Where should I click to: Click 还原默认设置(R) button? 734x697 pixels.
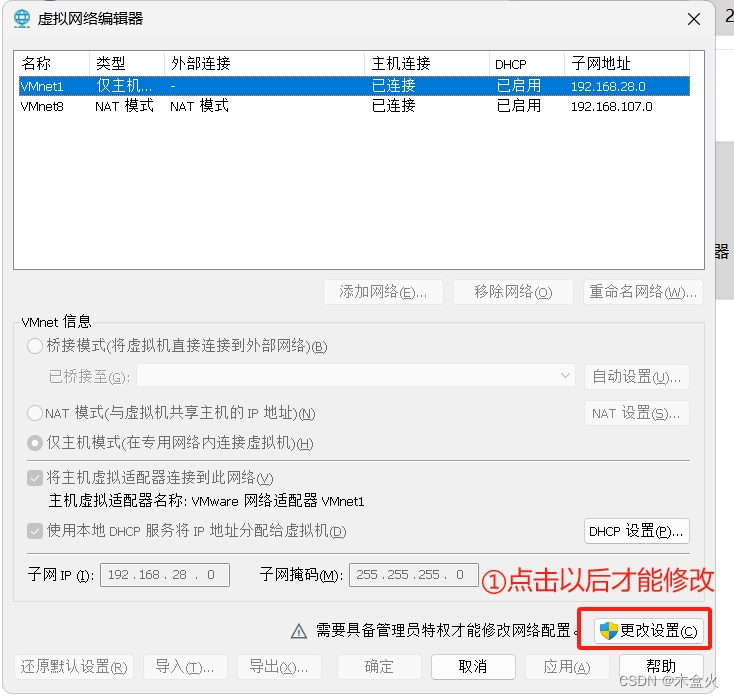pos(74,667)
